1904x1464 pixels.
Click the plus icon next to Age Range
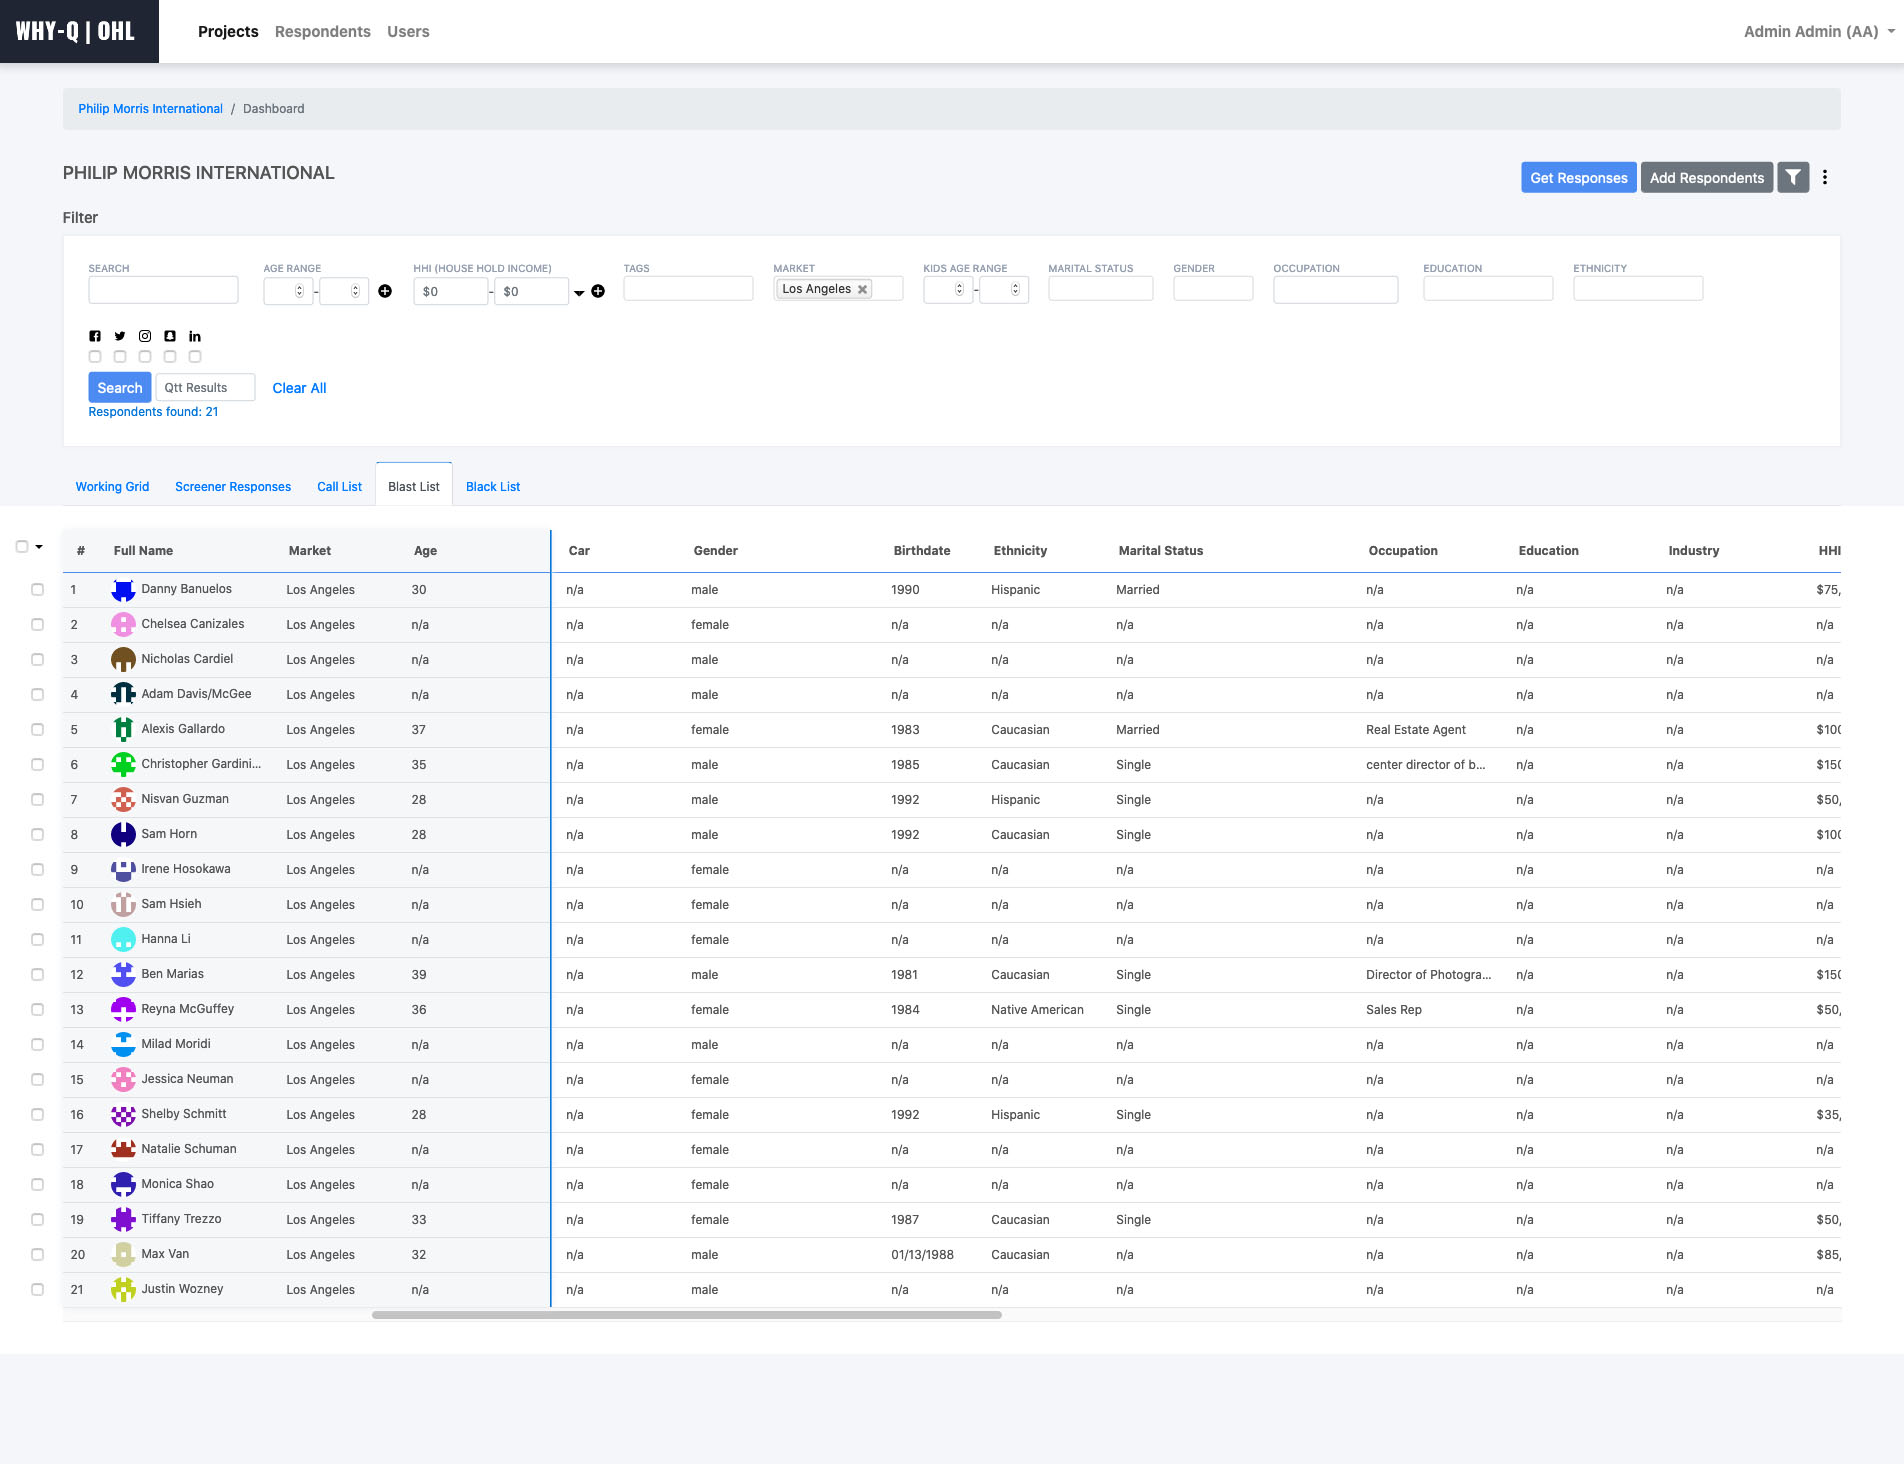385,291
